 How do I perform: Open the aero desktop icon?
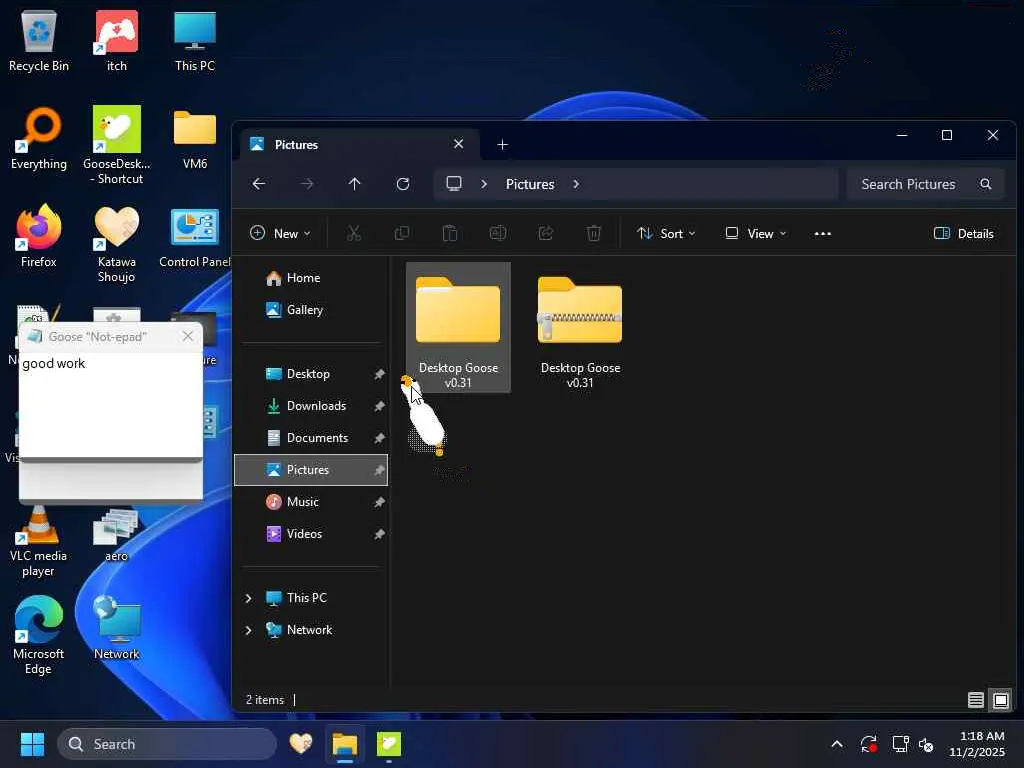[116, 537]
